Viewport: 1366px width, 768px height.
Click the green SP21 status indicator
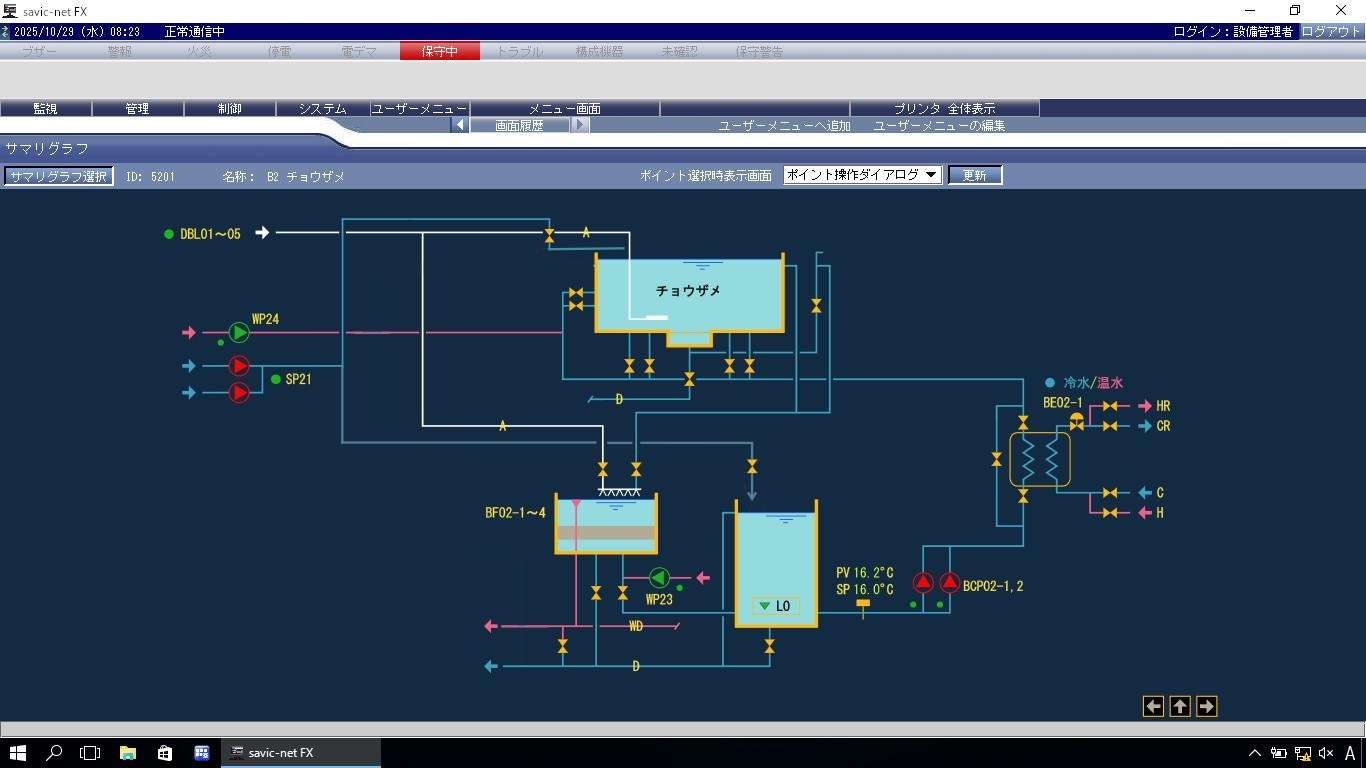tap(276, 380)
